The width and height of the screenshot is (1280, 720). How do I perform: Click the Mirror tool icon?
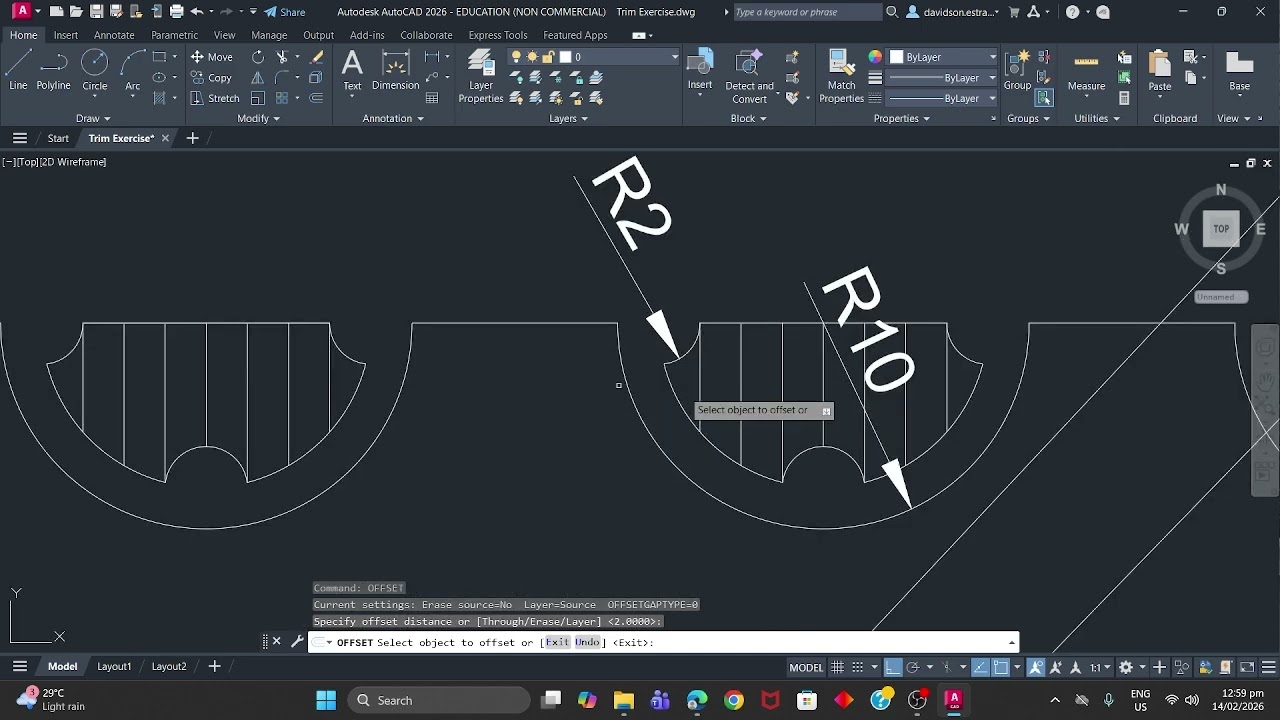coord(258,78)
